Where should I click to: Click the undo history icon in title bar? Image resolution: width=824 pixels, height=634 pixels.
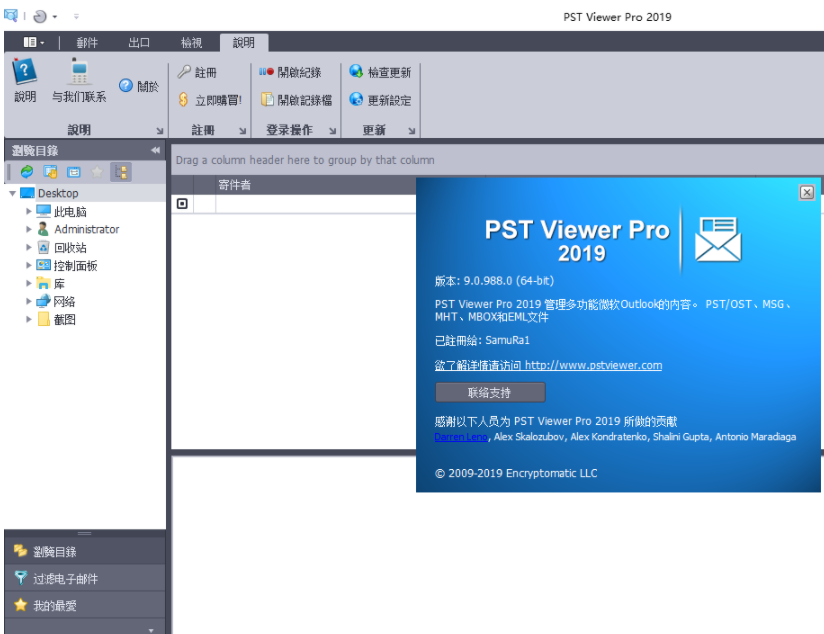[39, 17]
